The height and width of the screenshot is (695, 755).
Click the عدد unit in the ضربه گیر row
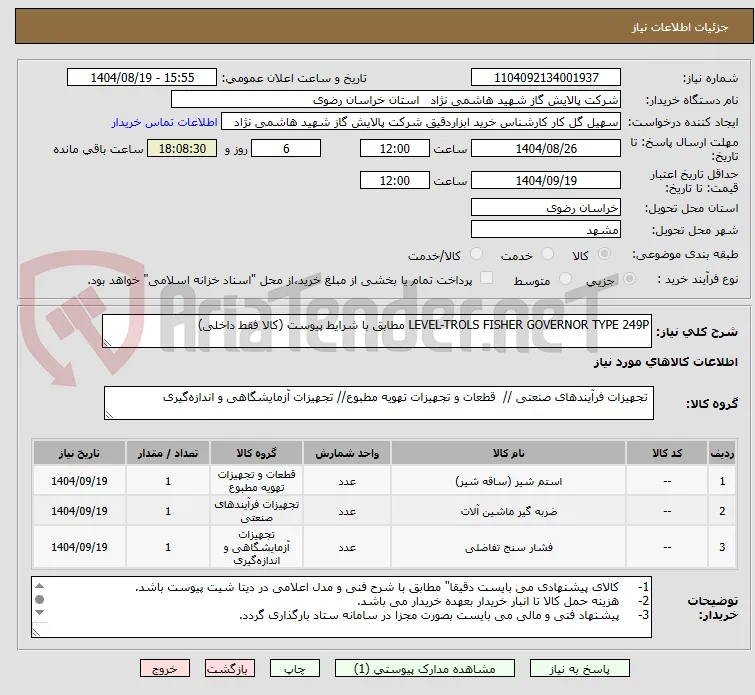point(347,511)
